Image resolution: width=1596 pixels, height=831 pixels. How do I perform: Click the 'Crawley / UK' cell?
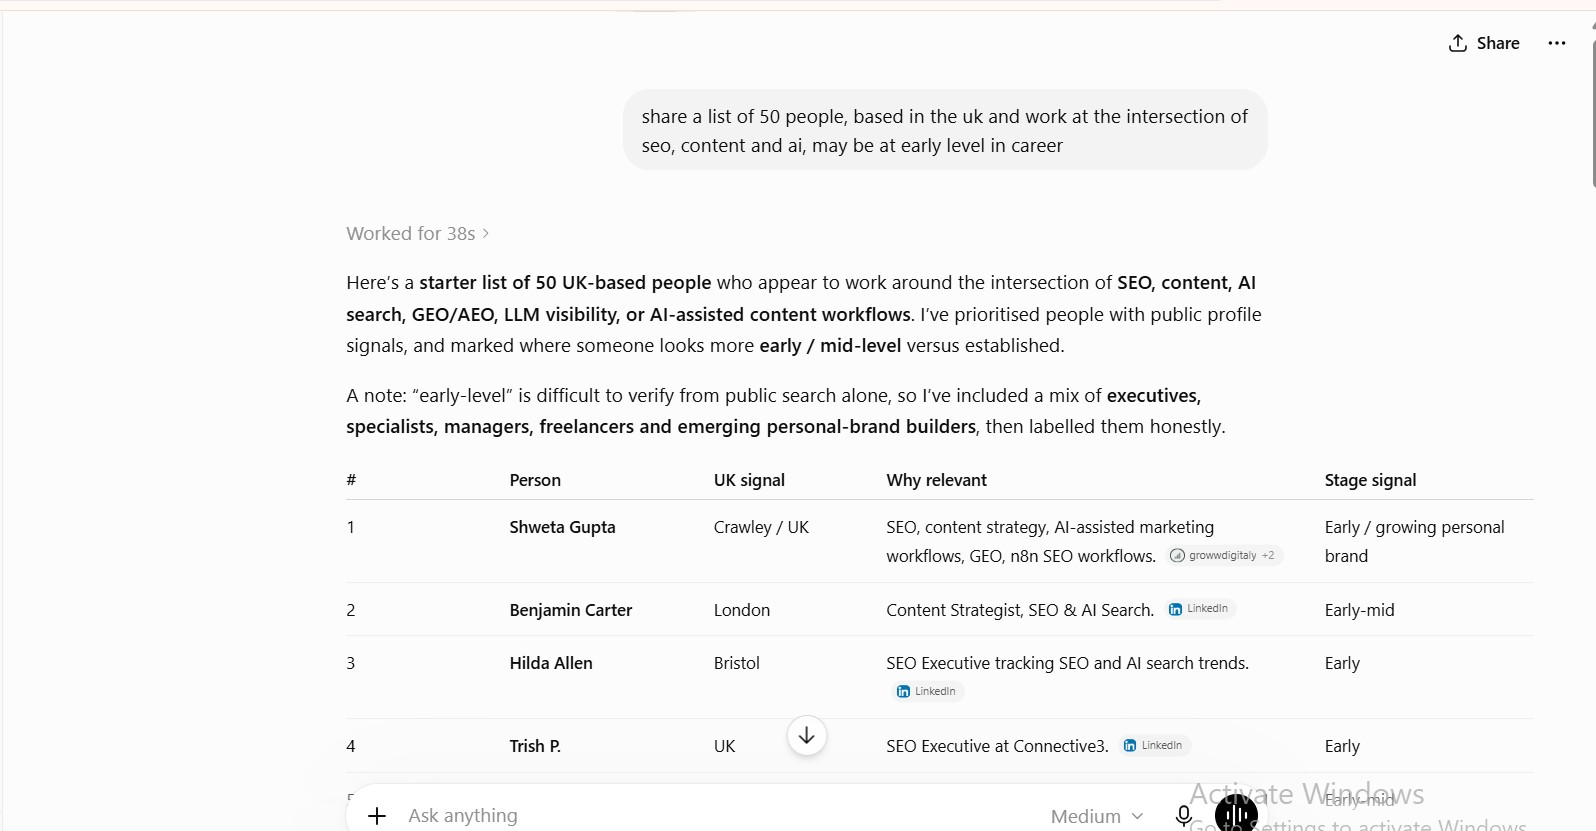click(761, 527)
